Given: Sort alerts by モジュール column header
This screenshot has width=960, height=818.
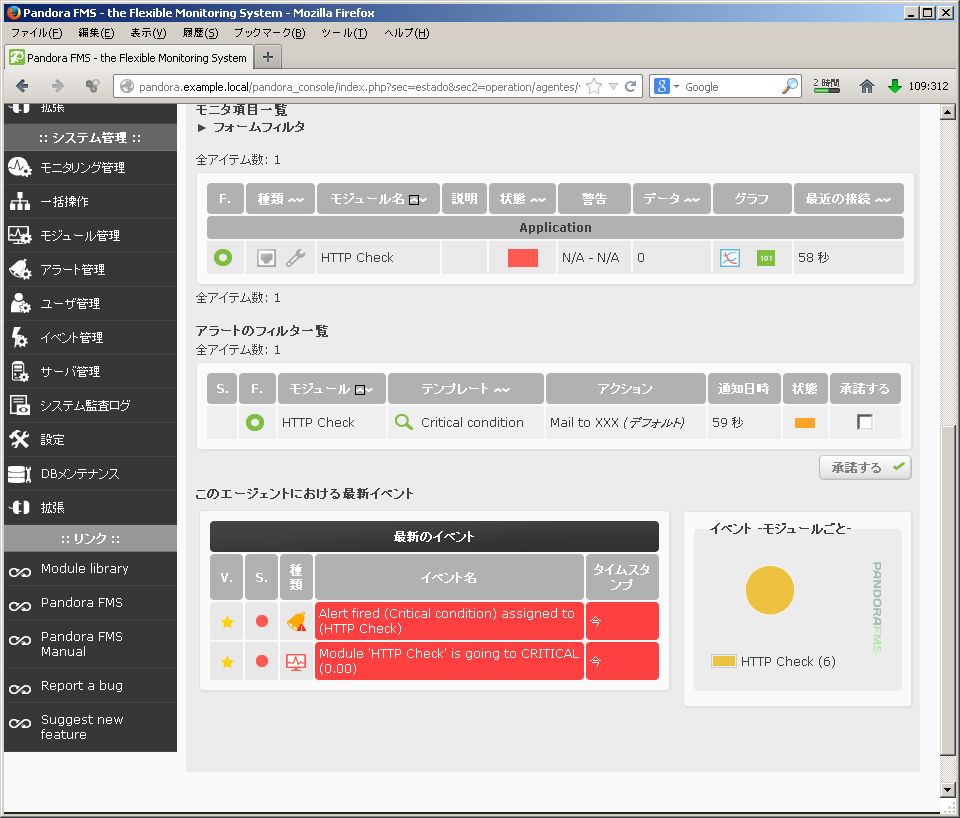Looking at the screenshot, I should (331, 389).
